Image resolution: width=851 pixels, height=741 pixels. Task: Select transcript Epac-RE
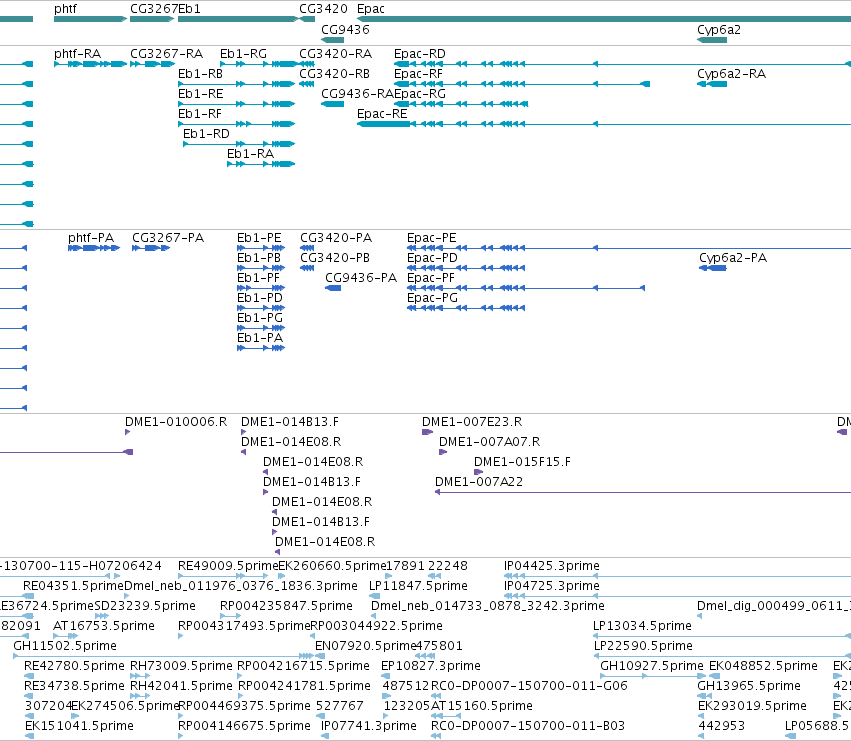tap(604, 124)
